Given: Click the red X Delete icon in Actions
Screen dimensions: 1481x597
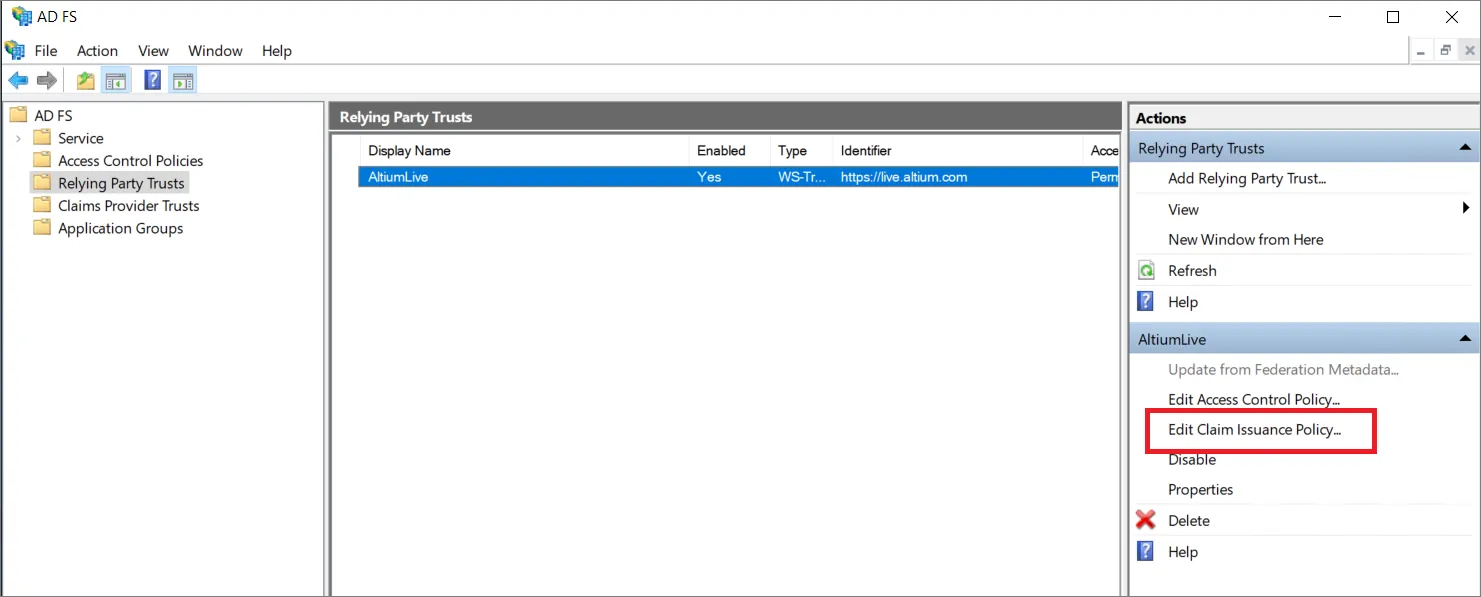Looking at the screenshot, I should [1146, 520].
